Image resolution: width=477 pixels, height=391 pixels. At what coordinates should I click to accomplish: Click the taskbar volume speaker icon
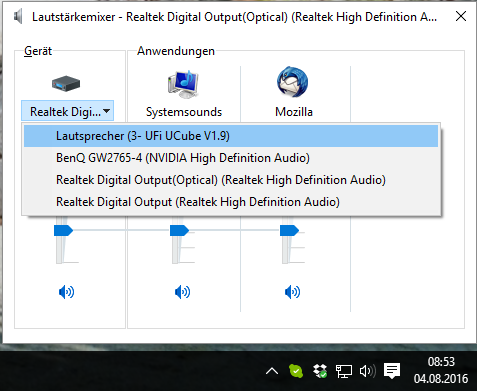tap(367, 371)
